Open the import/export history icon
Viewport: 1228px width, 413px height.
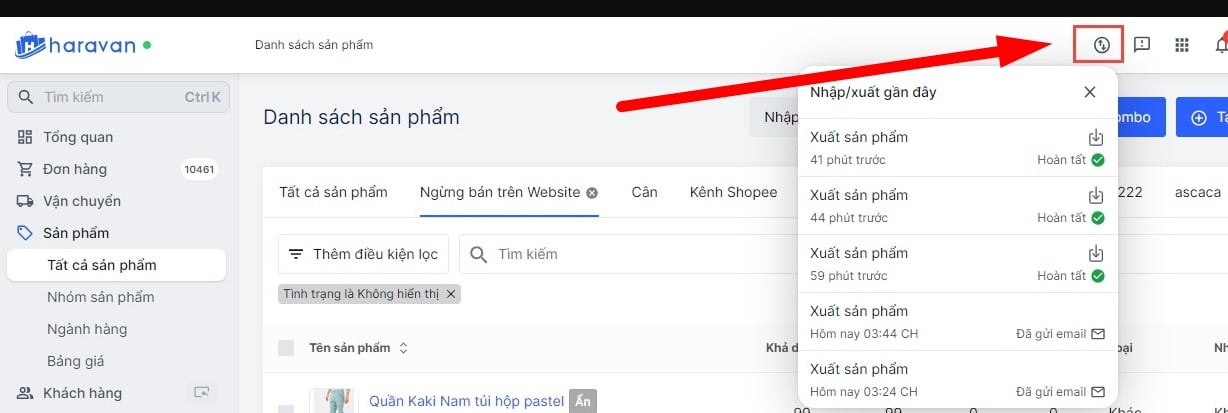click(x=1101, y=45)
